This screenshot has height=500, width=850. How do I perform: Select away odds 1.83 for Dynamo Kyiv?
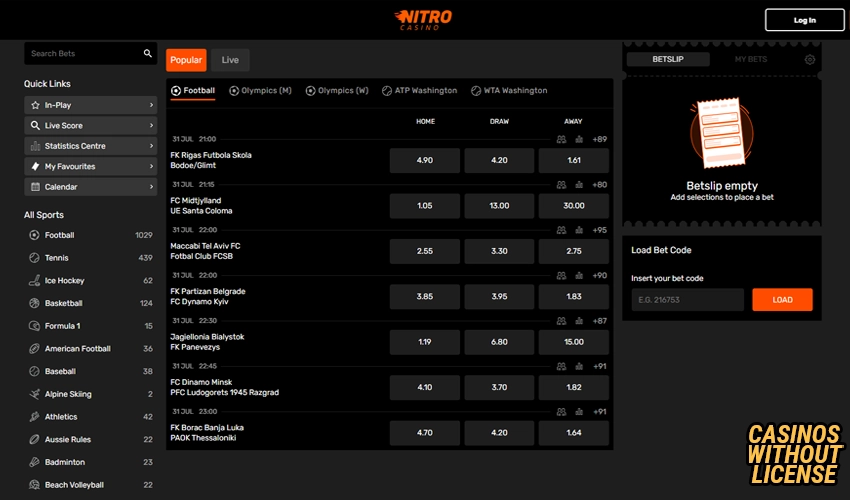click(x=574, y=297)
